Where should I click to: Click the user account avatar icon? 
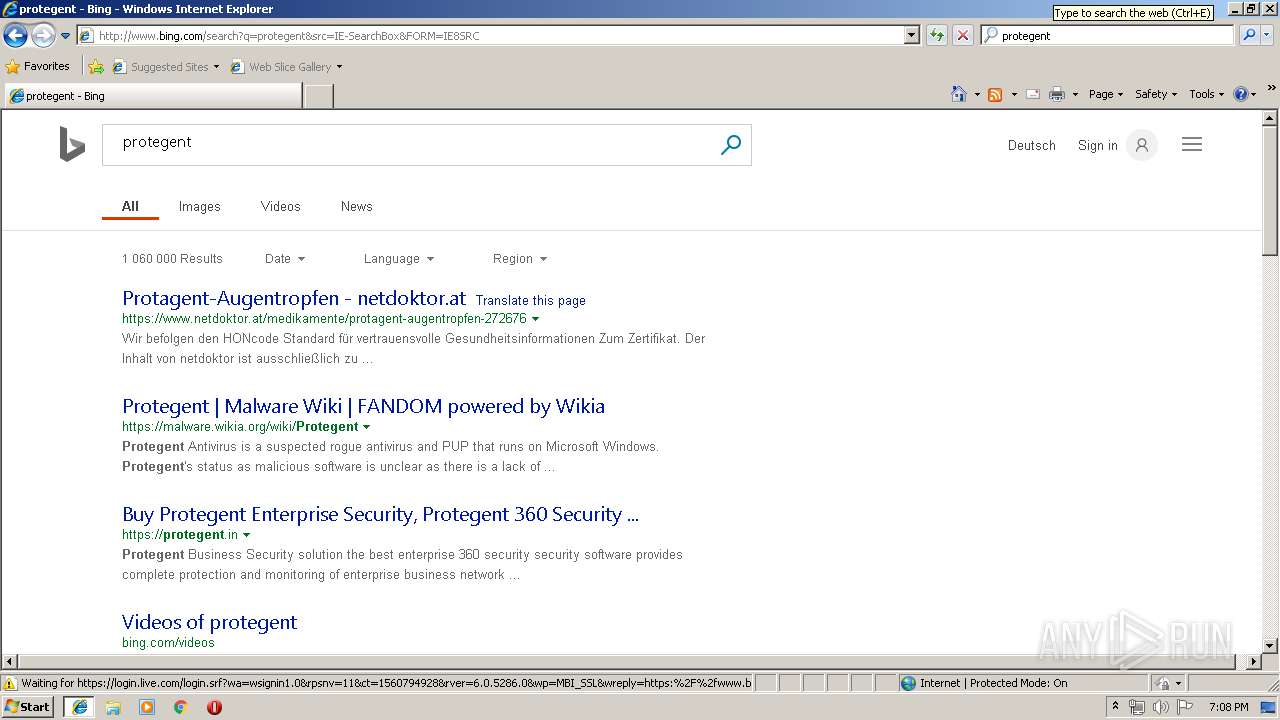pos(1141,145)
